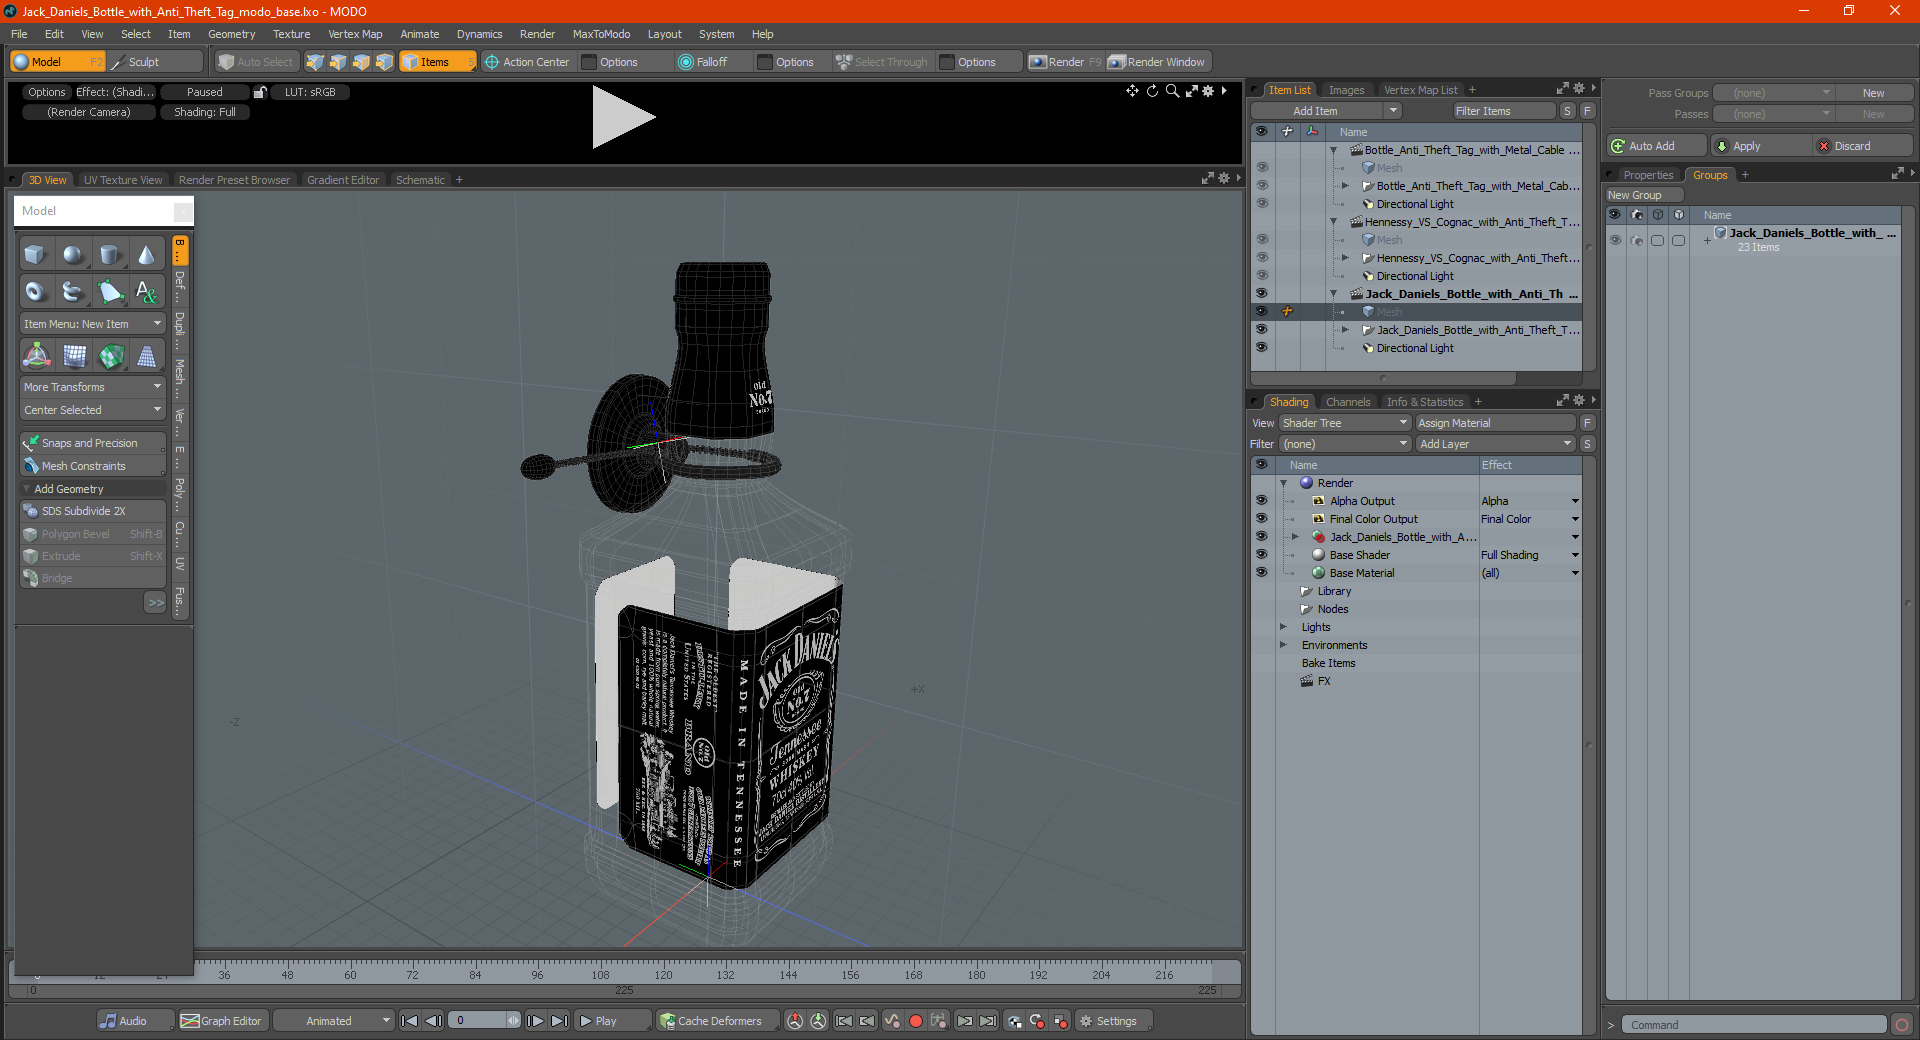Click the Command input field
Viewport: 1920px width, 1040px height.
point(1753,1025)
